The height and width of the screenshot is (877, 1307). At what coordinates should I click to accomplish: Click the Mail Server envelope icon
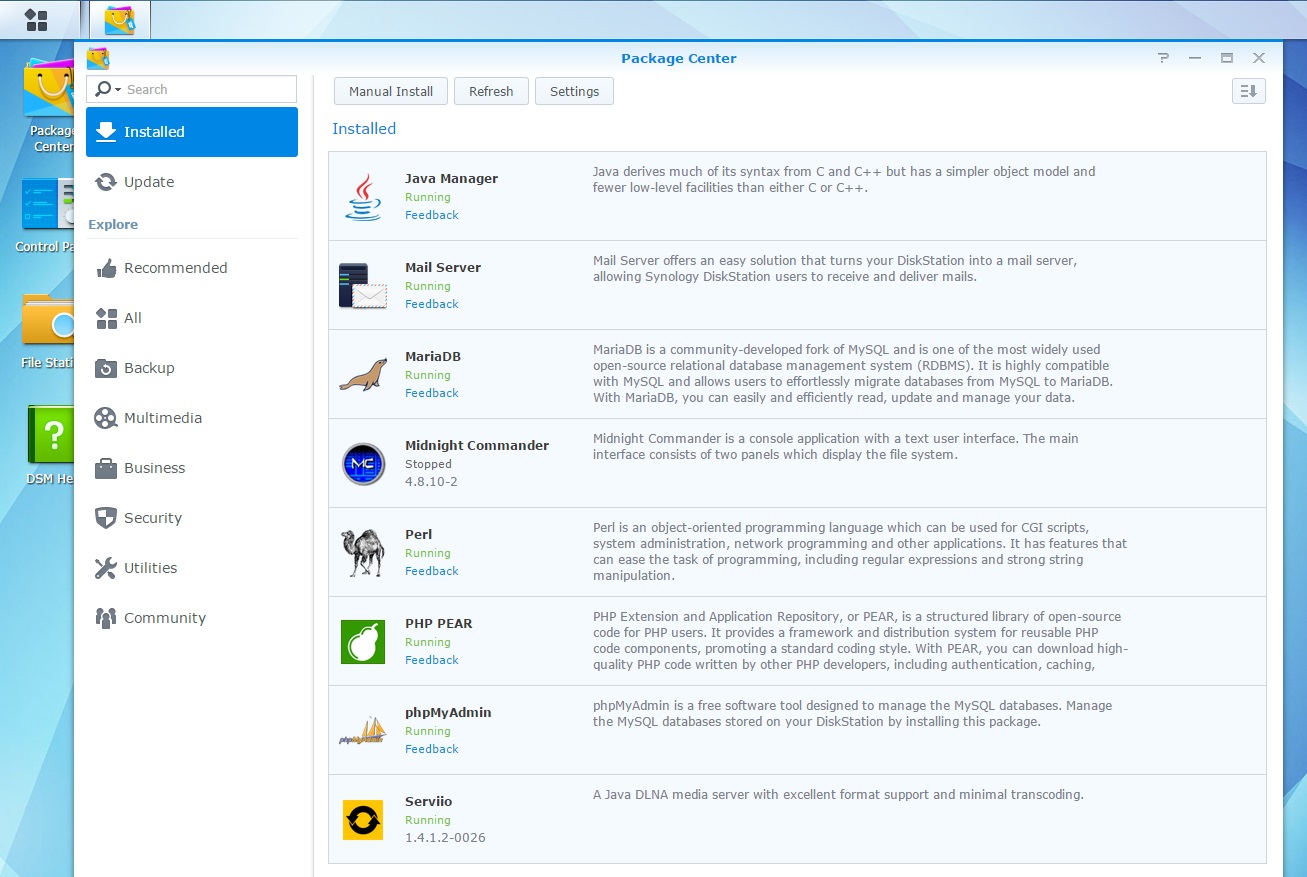[362, 285]
